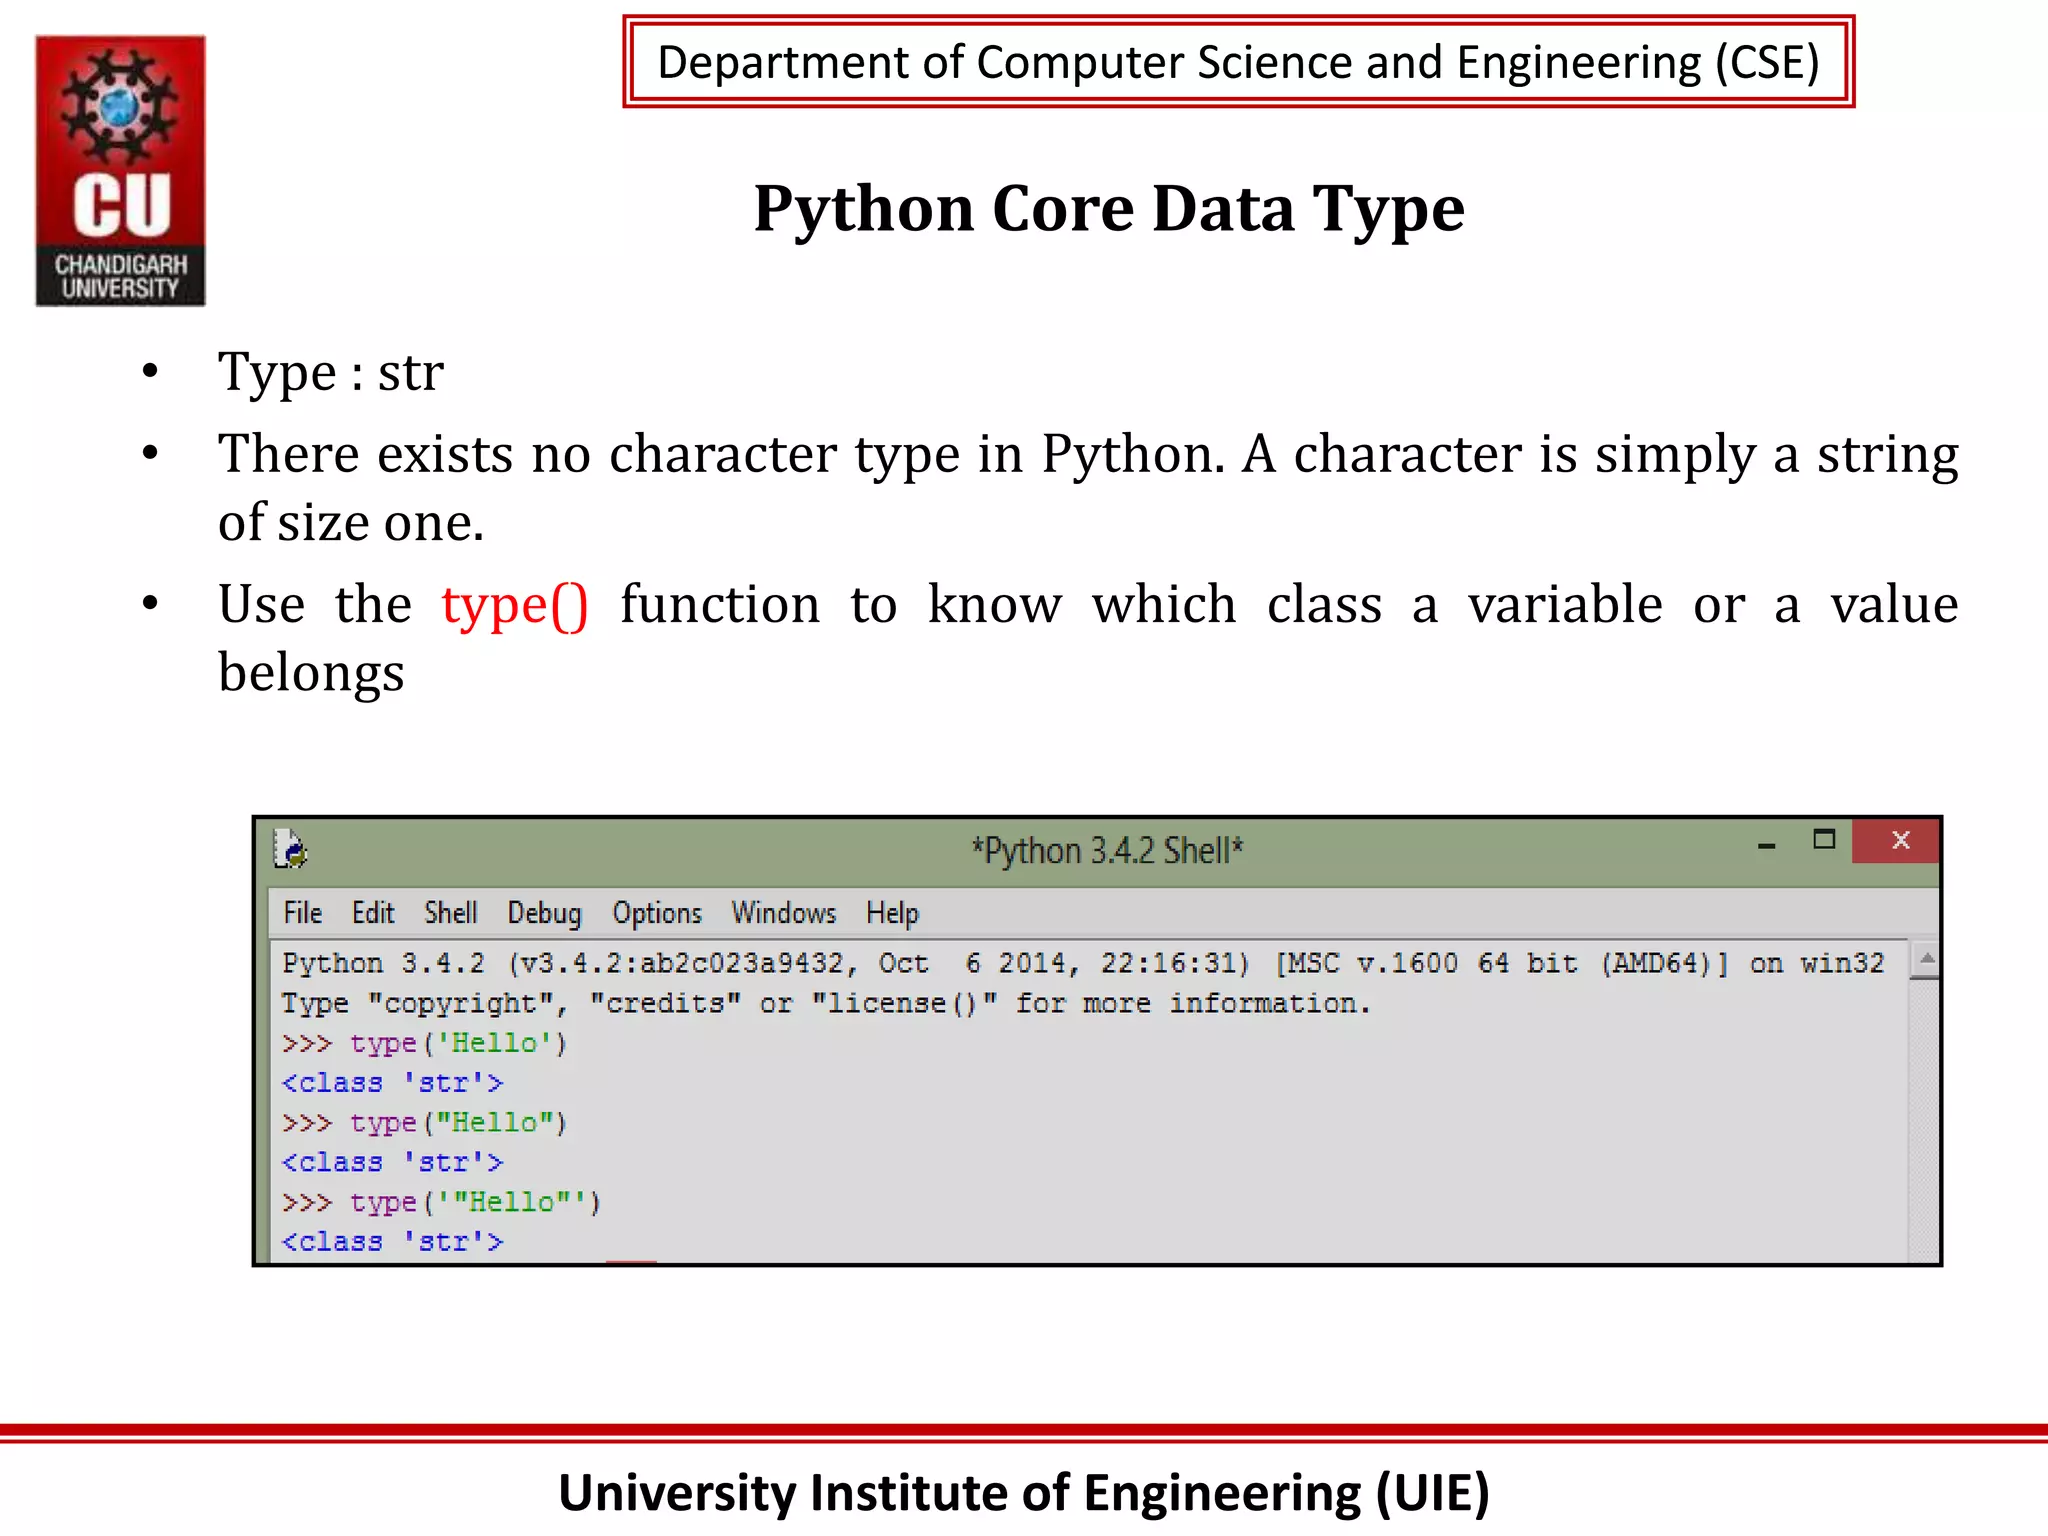Open the Shell menu

coord(450,913)
